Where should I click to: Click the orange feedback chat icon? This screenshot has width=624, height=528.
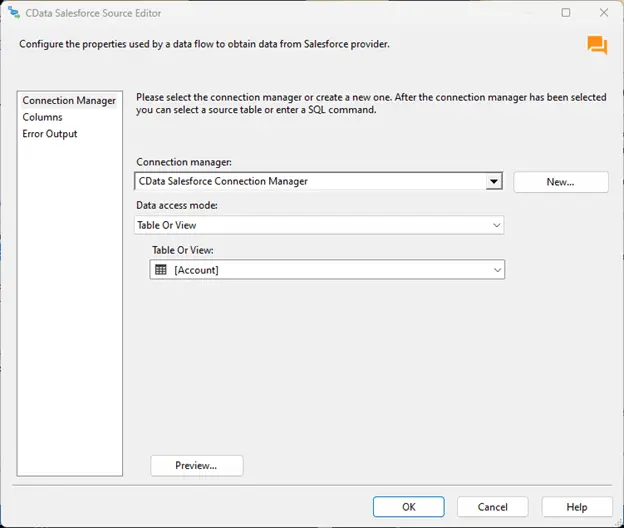[596, 45]
